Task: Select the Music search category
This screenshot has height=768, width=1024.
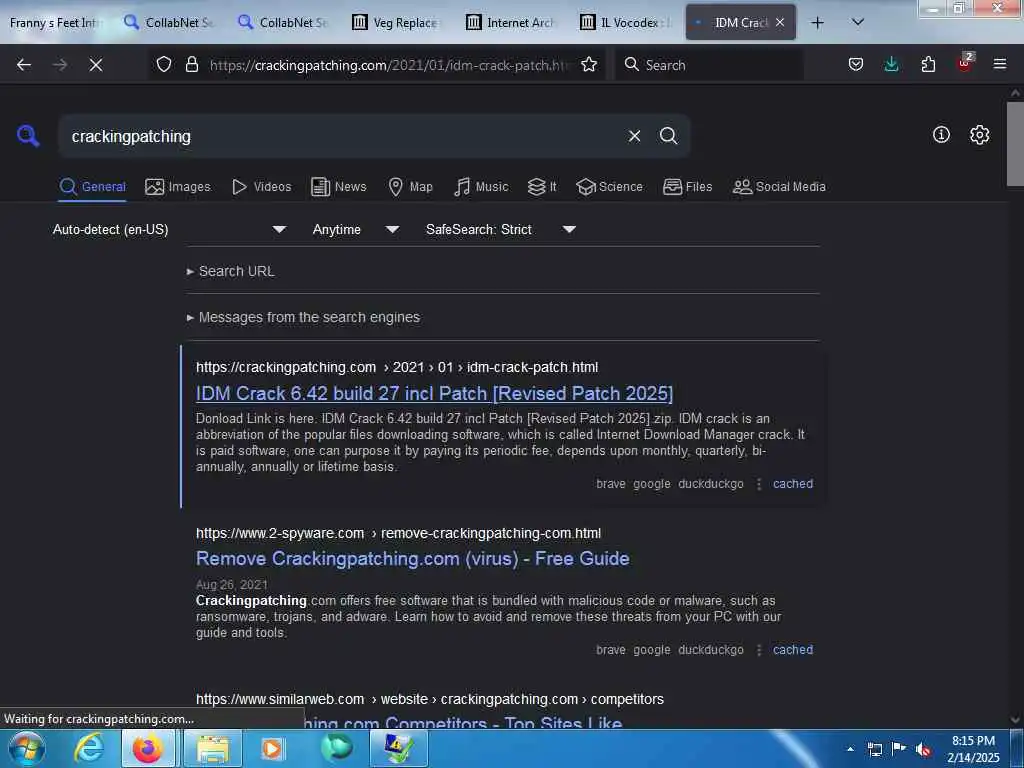Action: (x=481, y=187)
